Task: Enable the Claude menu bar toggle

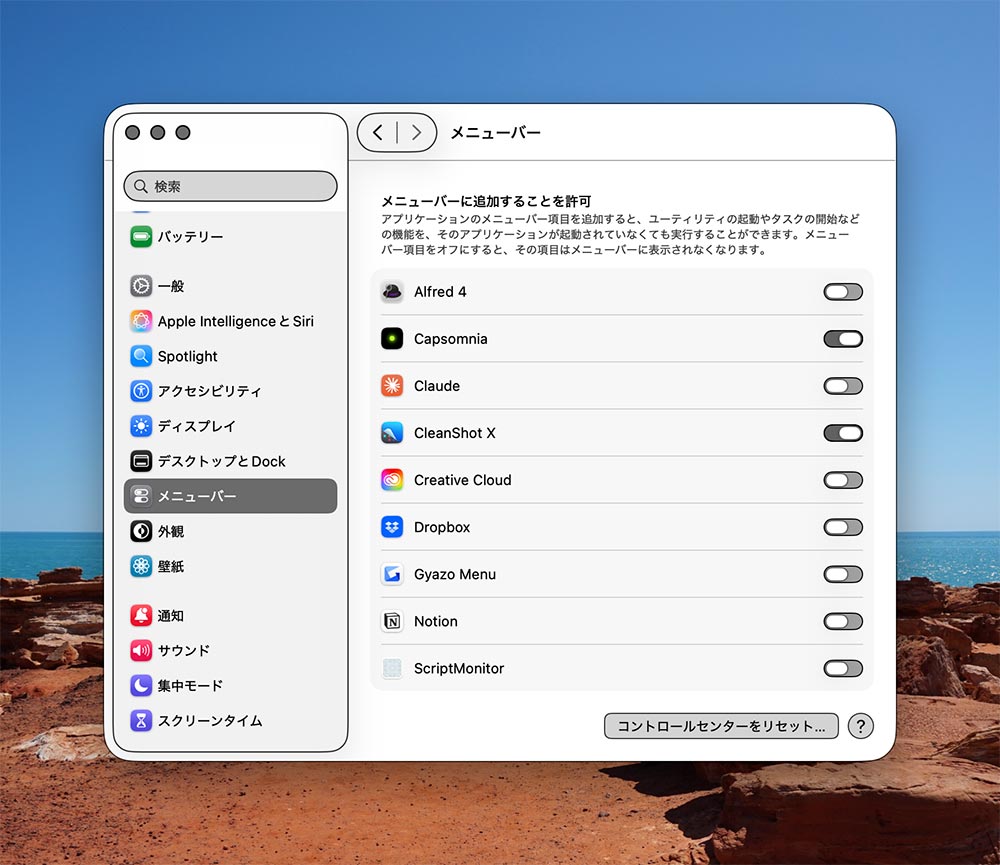Action: coord(842,386)
